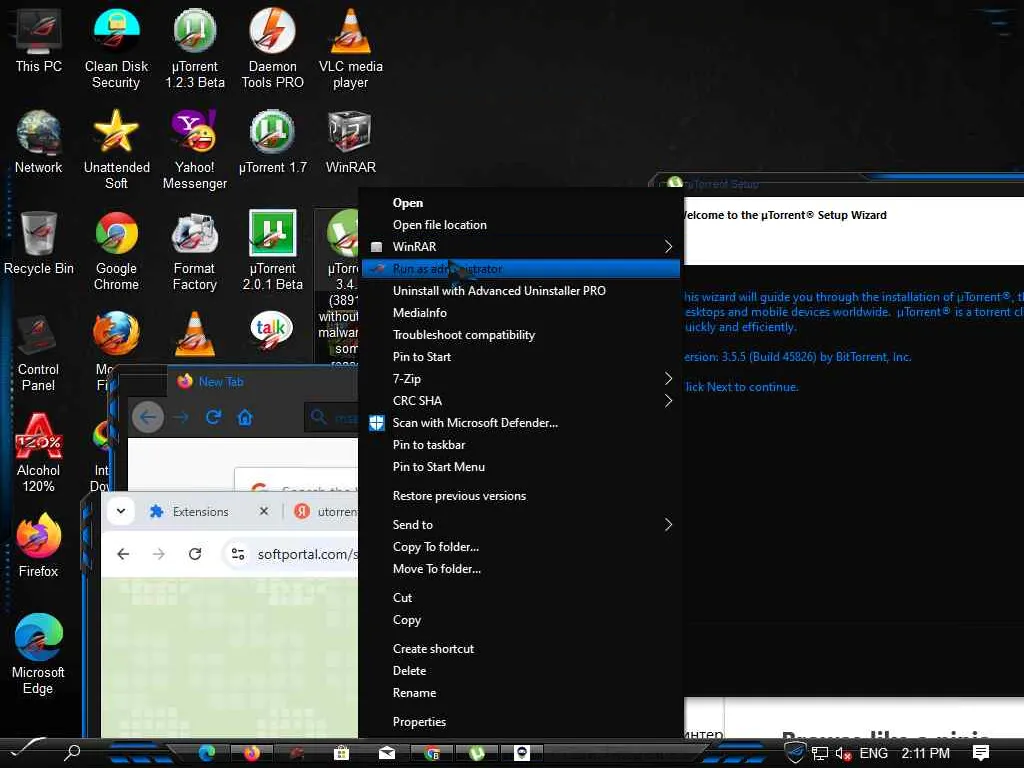Image resolution: width=1024 pixels, height=768 pixels.
Task: Expand 7-Zip submenu arrow
Action: [x=668, y=379]
